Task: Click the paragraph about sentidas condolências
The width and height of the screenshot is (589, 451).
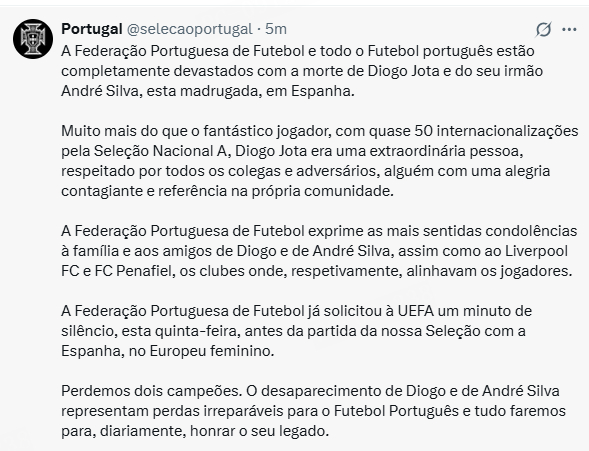Action: coord(319,251)
